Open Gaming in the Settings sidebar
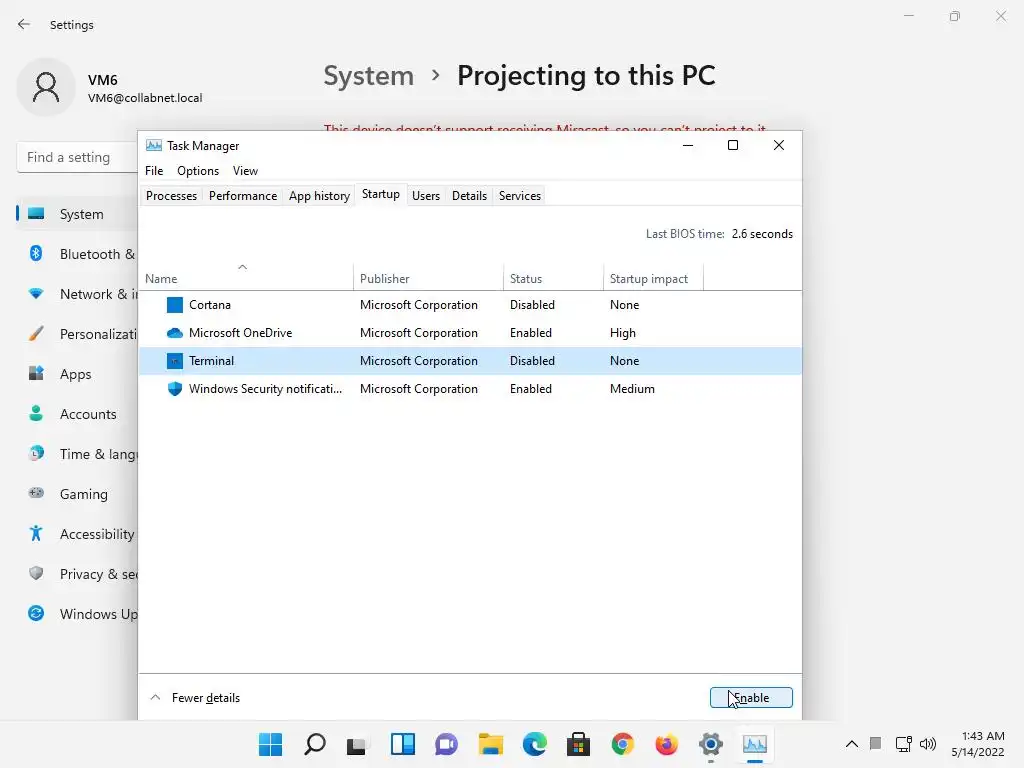Screen dimensions: 1024x768 77,494
